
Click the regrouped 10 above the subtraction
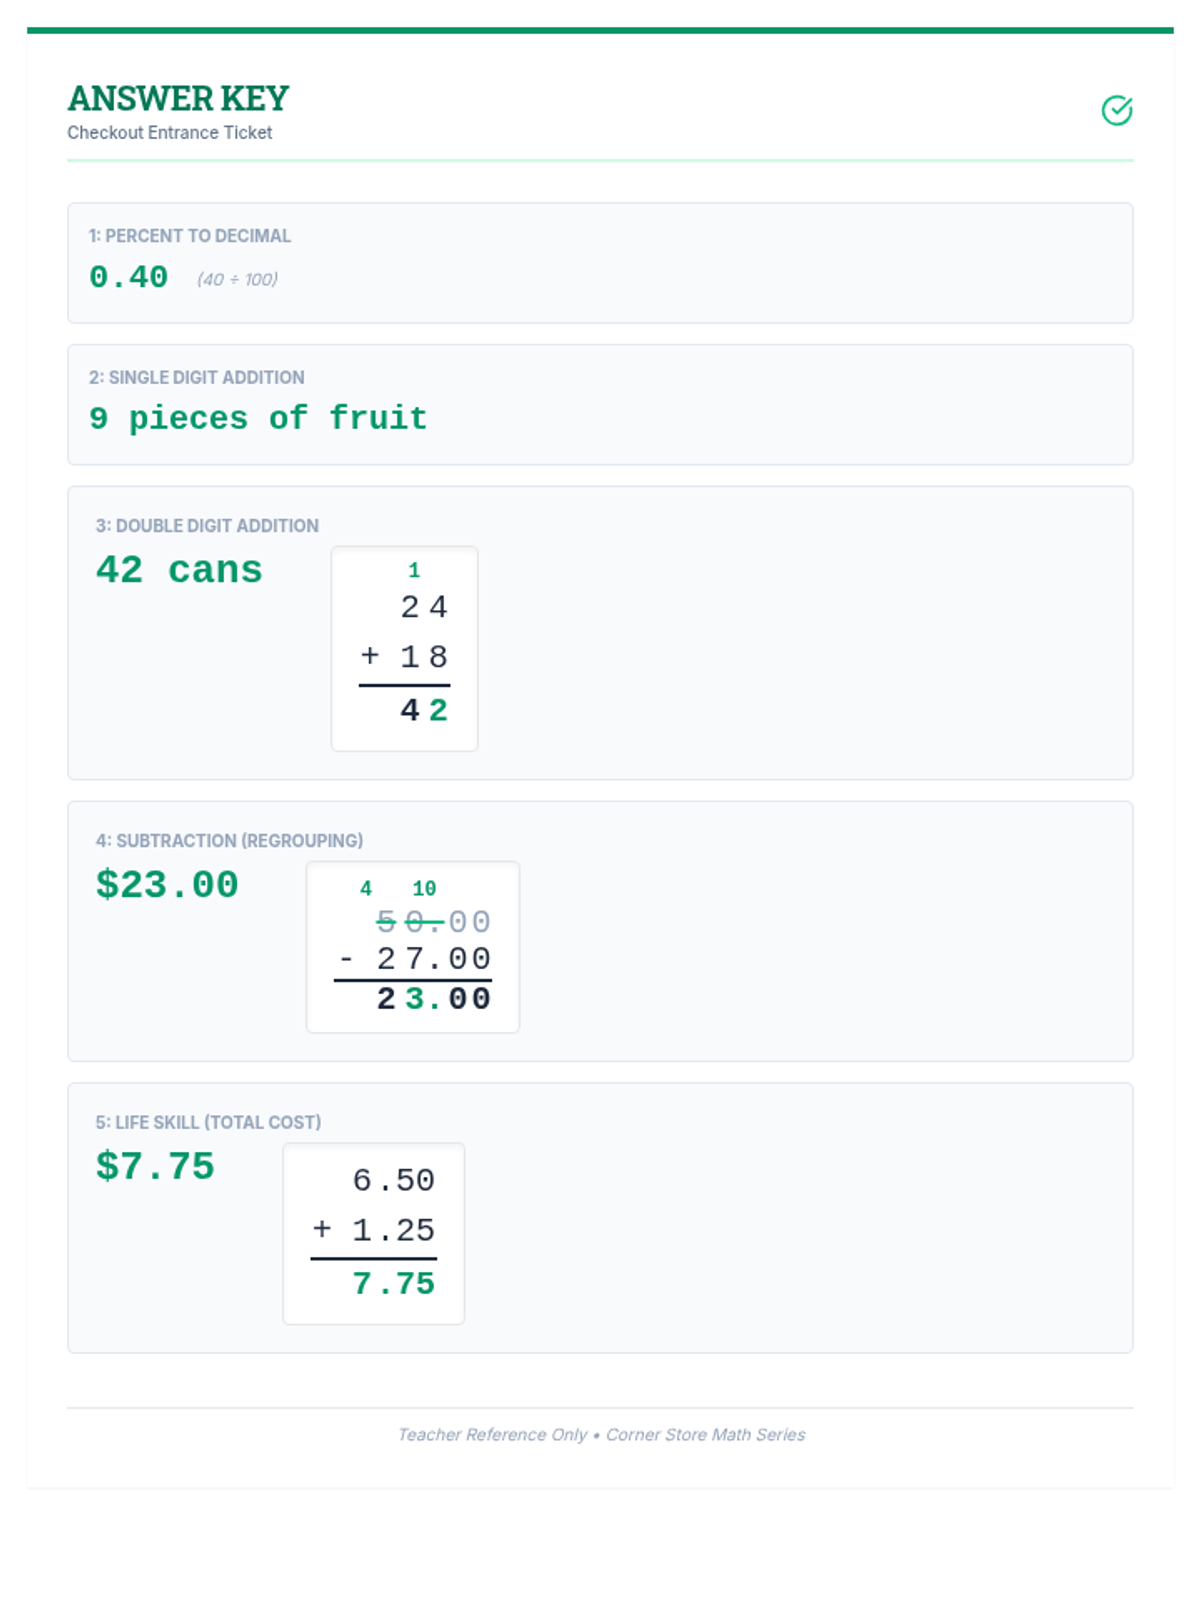point(424,889)
